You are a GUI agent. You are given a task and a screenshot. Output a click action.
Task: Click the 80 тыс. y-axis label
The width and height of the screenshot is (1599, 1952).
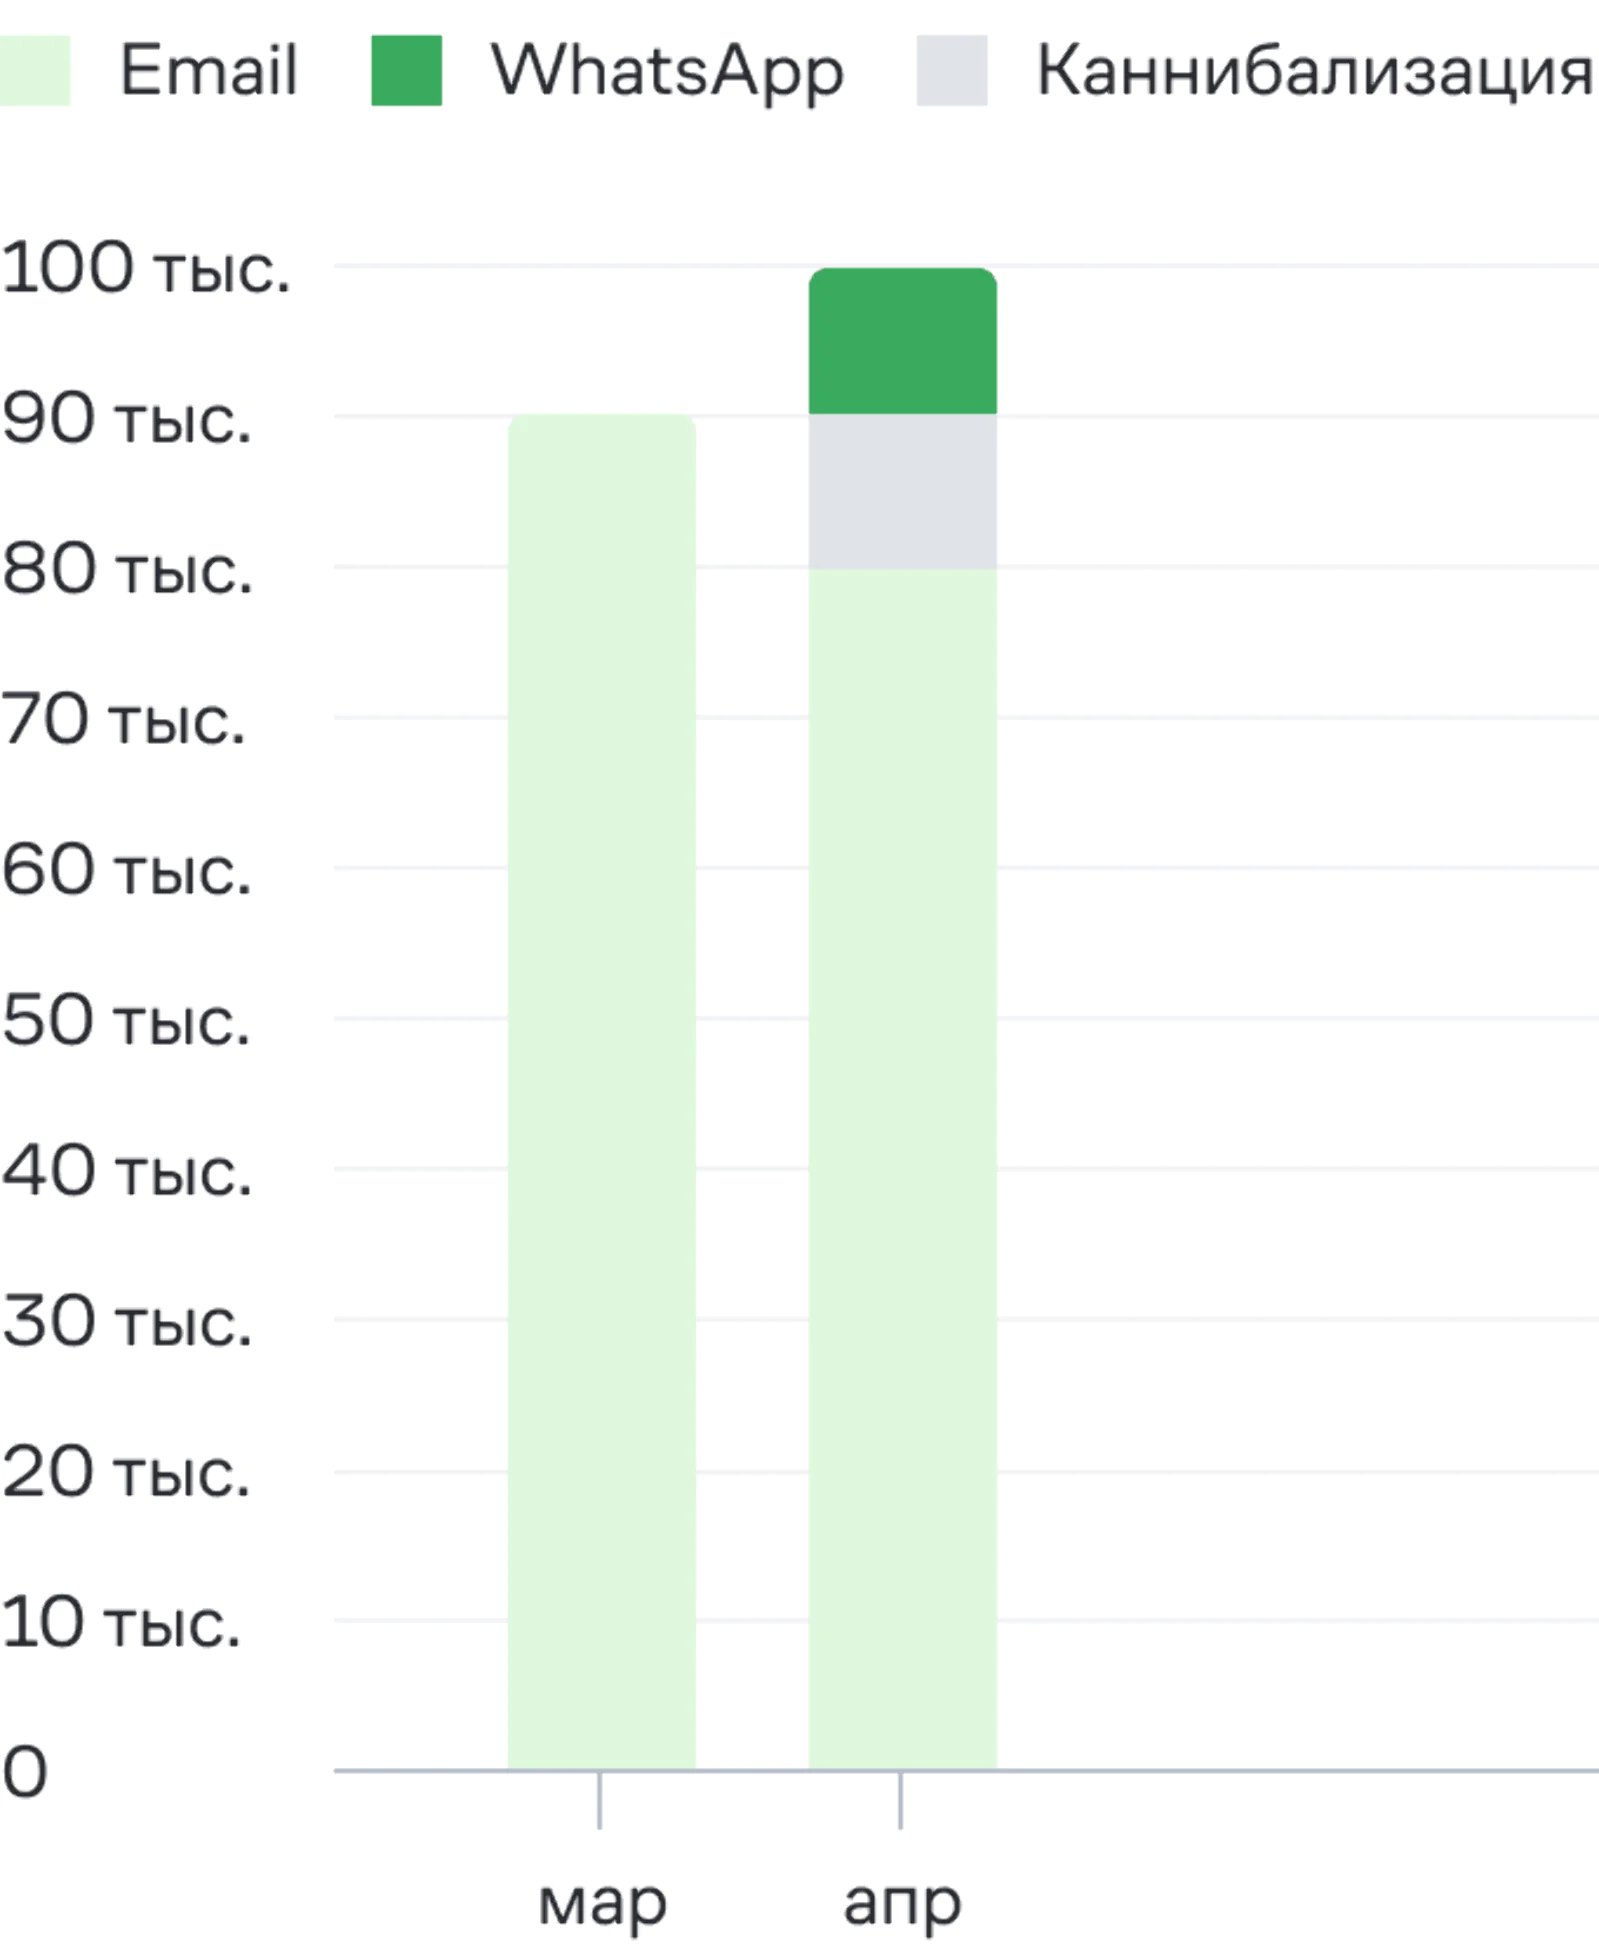pos(127,569)
